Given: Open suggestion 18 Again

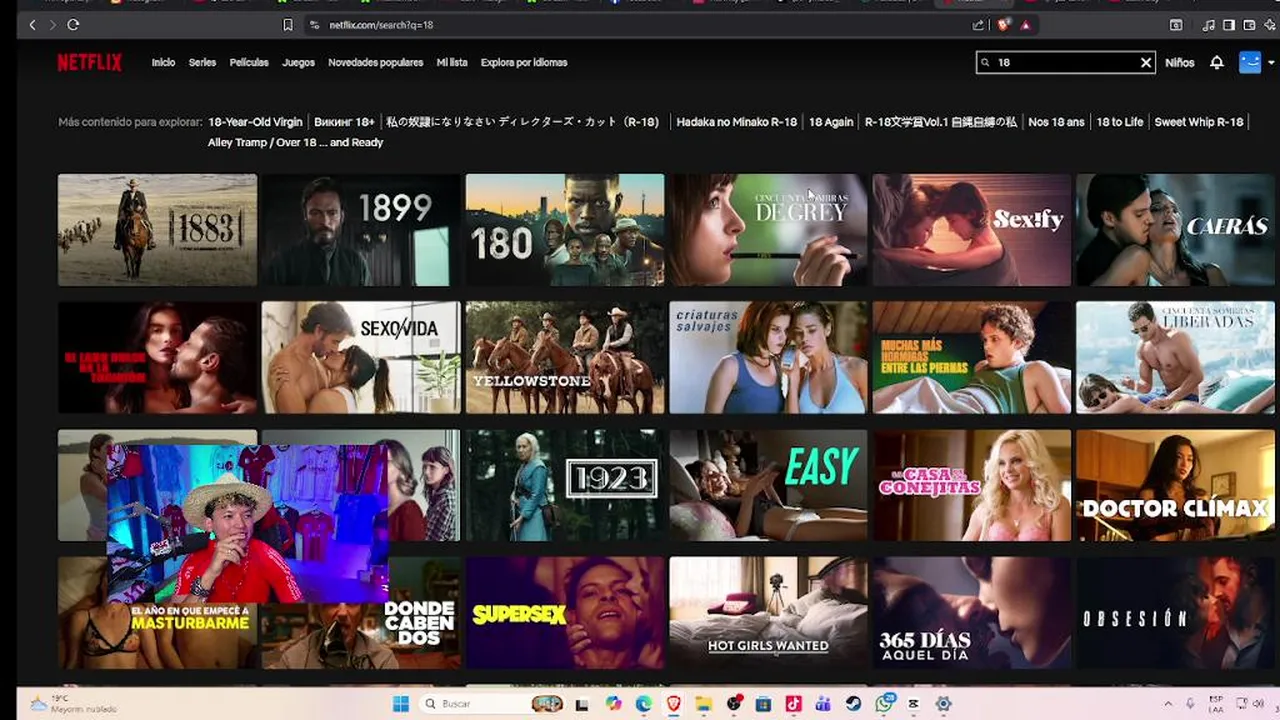Looking at the screenshot, I should pos(831,122).
